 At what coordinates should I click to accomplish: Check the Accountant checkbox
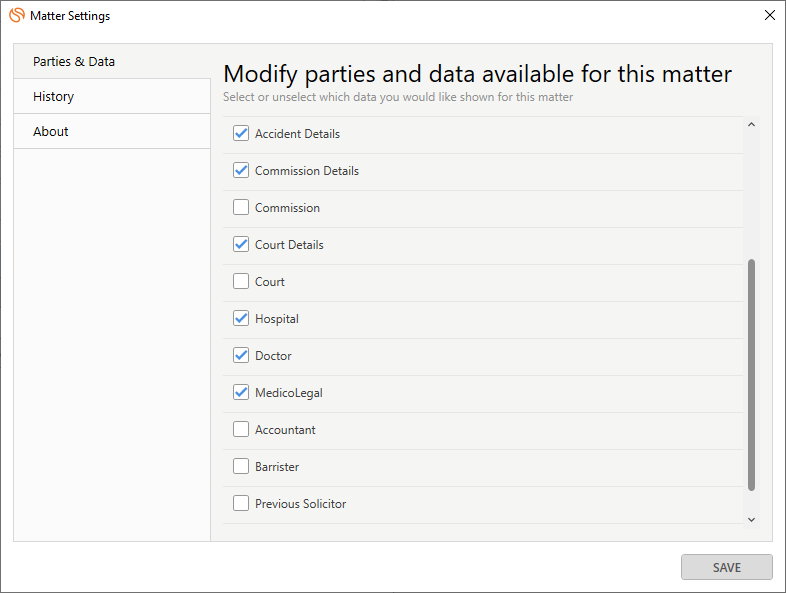click(241, 429)
